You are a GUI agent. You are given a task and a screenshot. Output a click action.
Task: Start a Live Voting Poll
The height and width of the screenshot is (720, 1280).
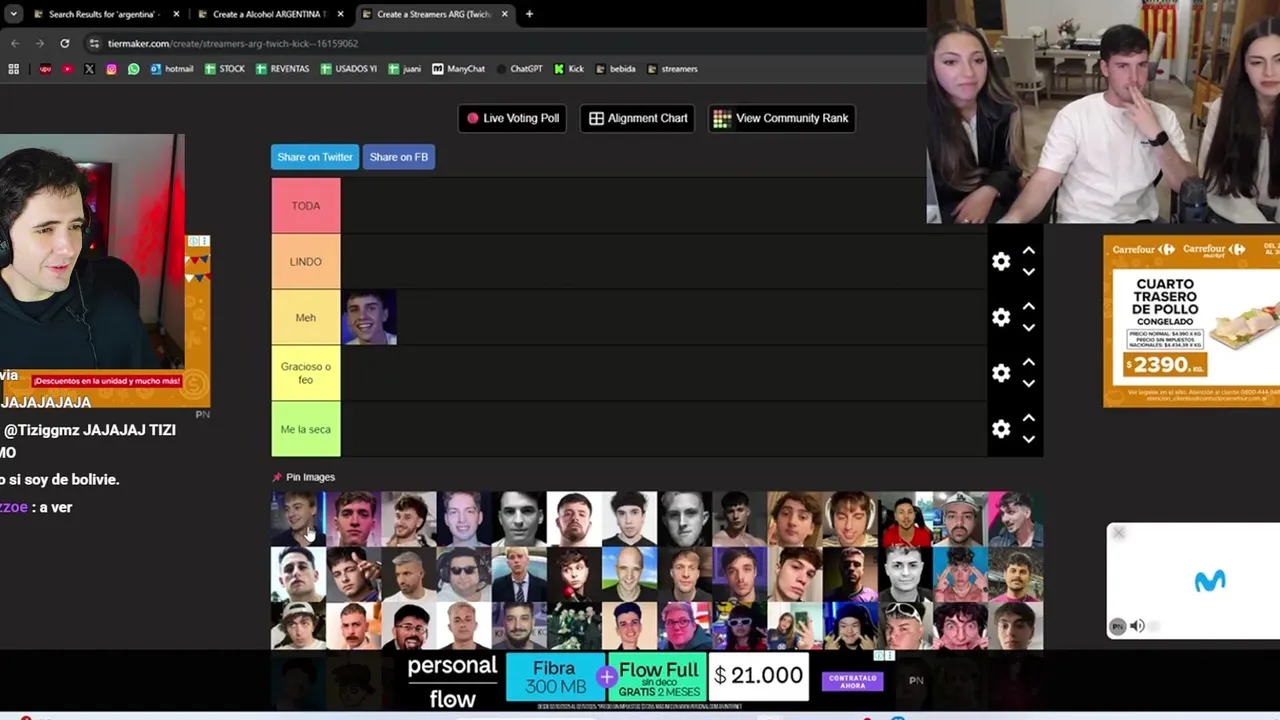(x=512, y=118)
